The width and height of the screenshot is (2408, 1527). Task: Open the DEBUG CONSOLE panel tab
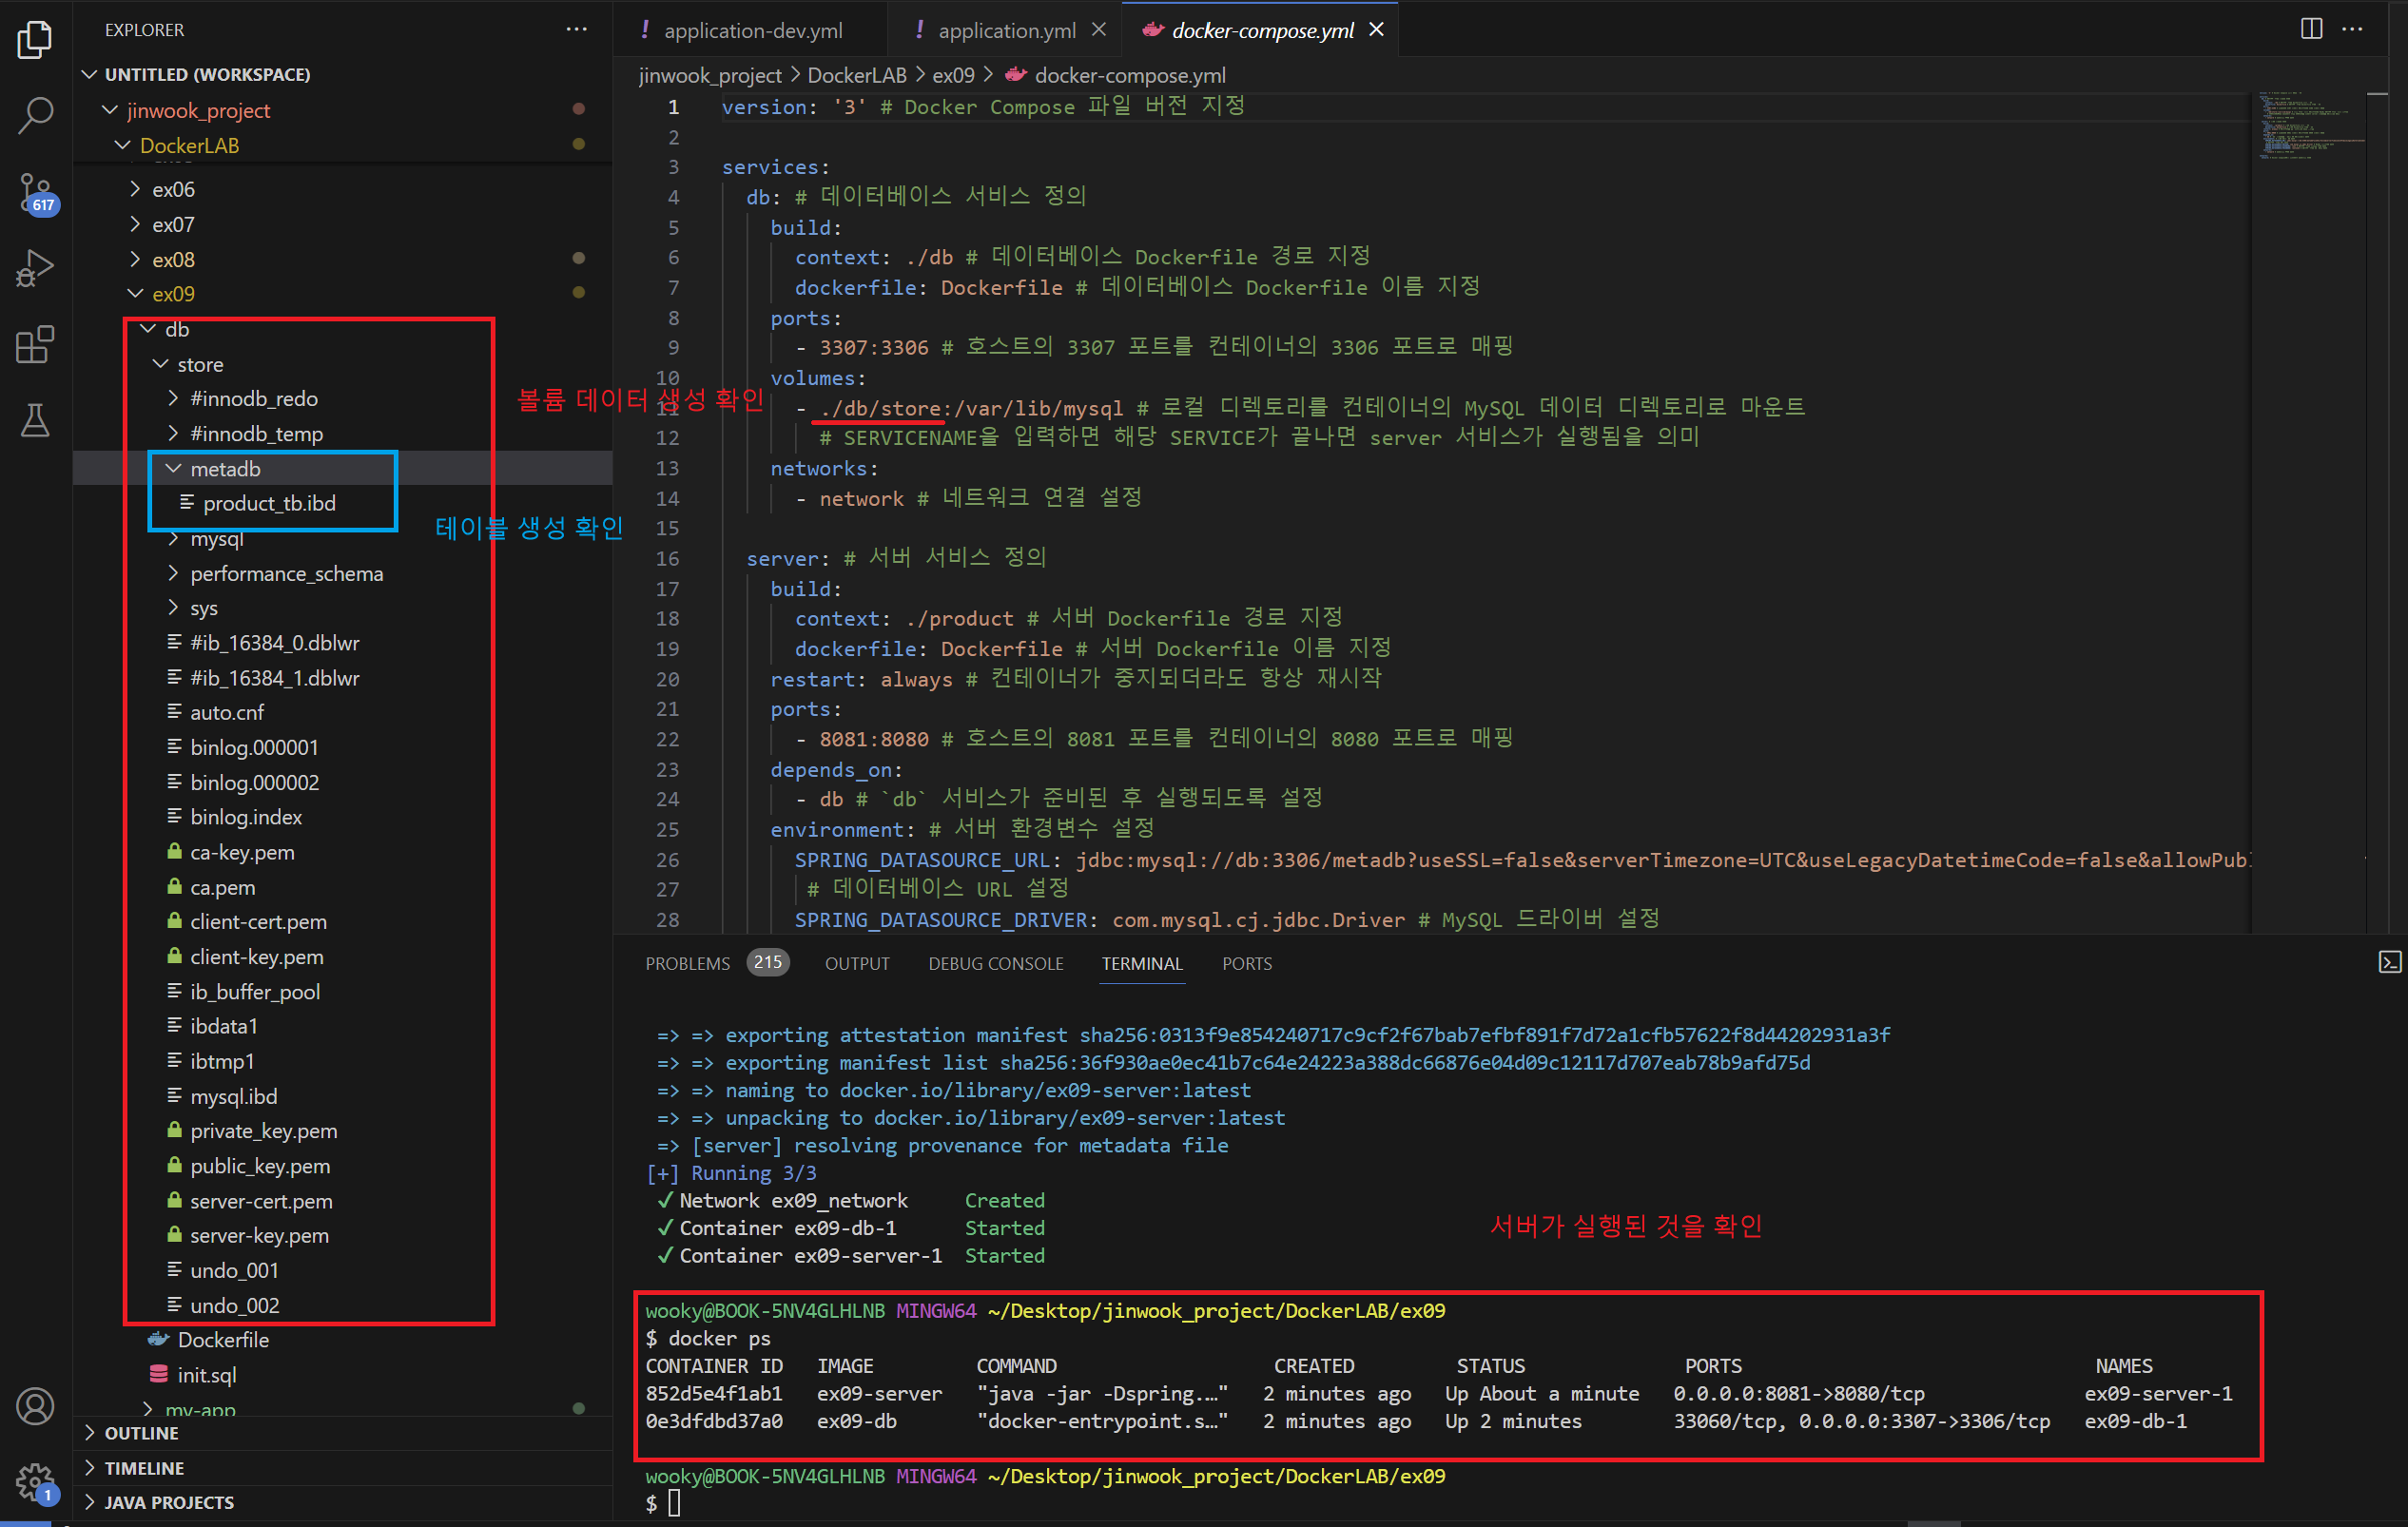(995, 963)
